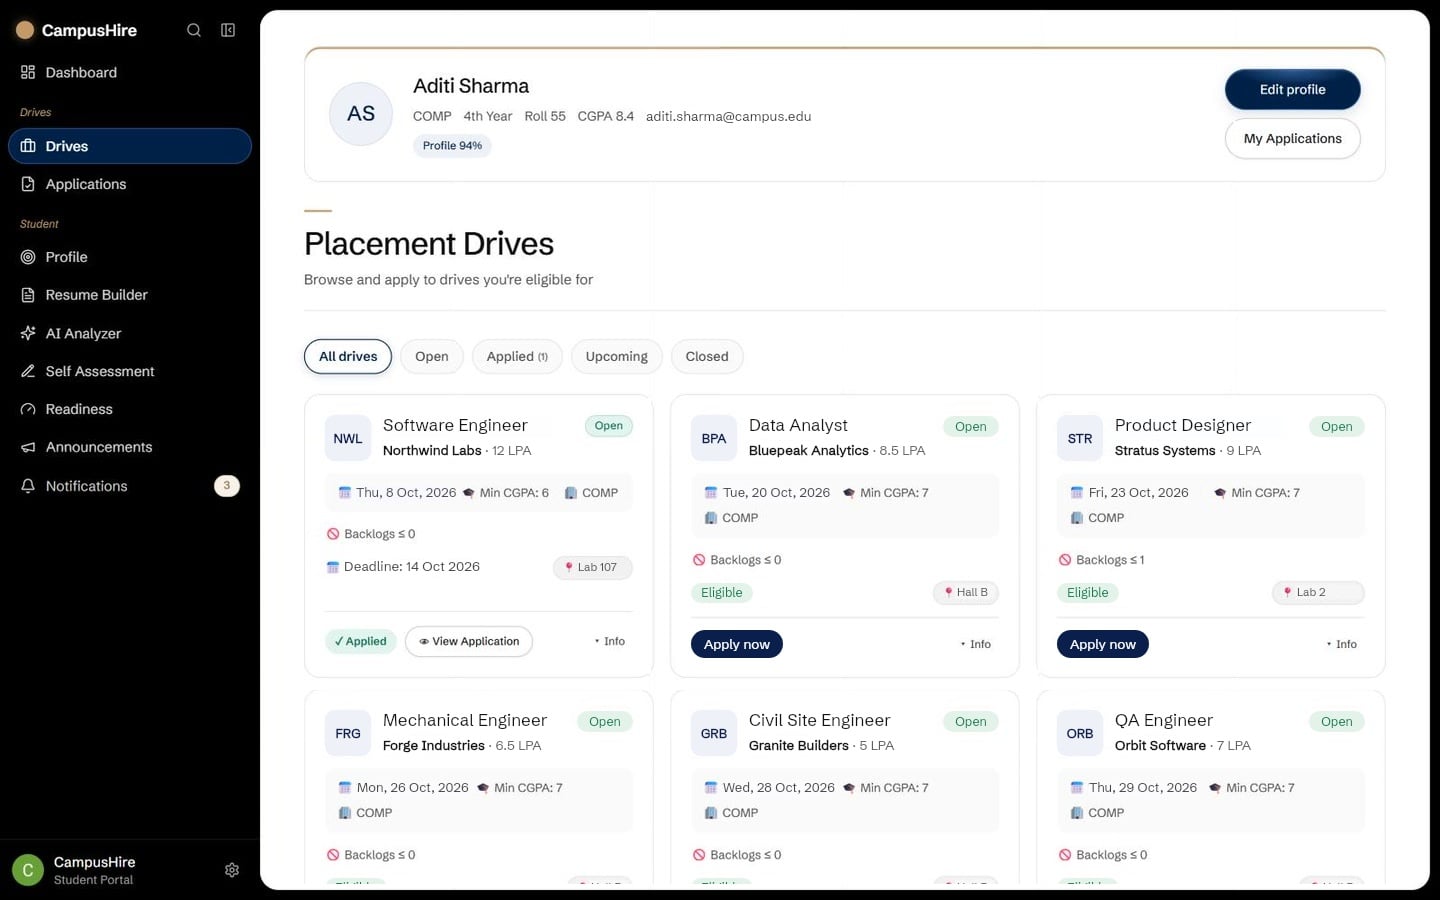This screenshot has height=900, width=1440.
Task: Click the Lab 107 location chip
Action: (592, 567)
